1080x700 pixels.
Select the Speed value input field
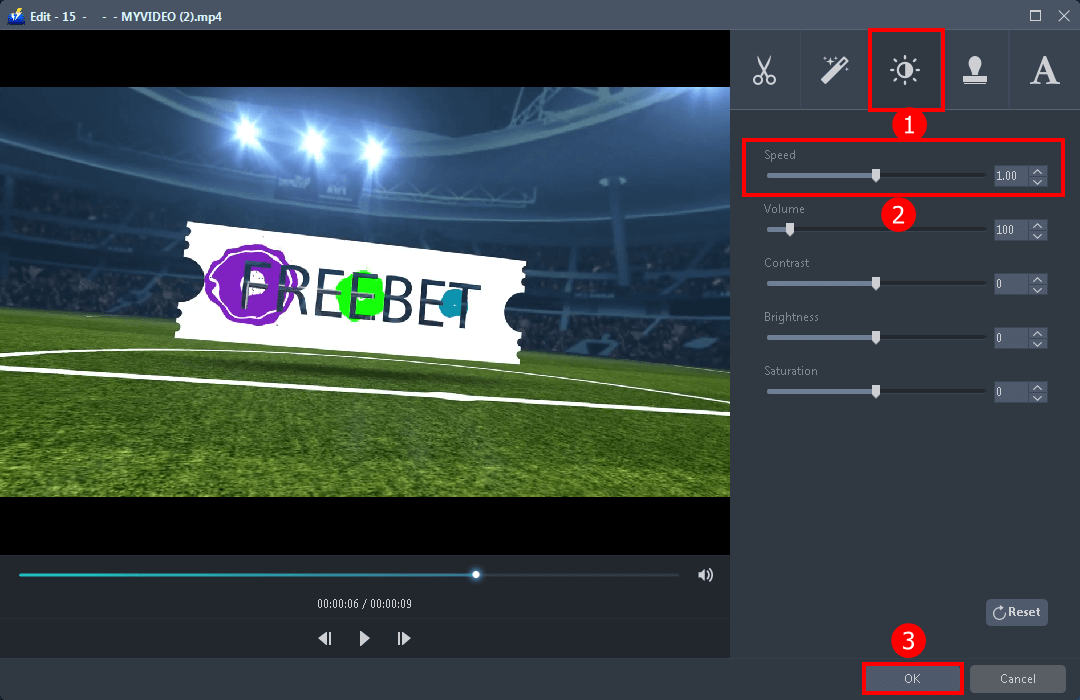[x=1010, y=175]
